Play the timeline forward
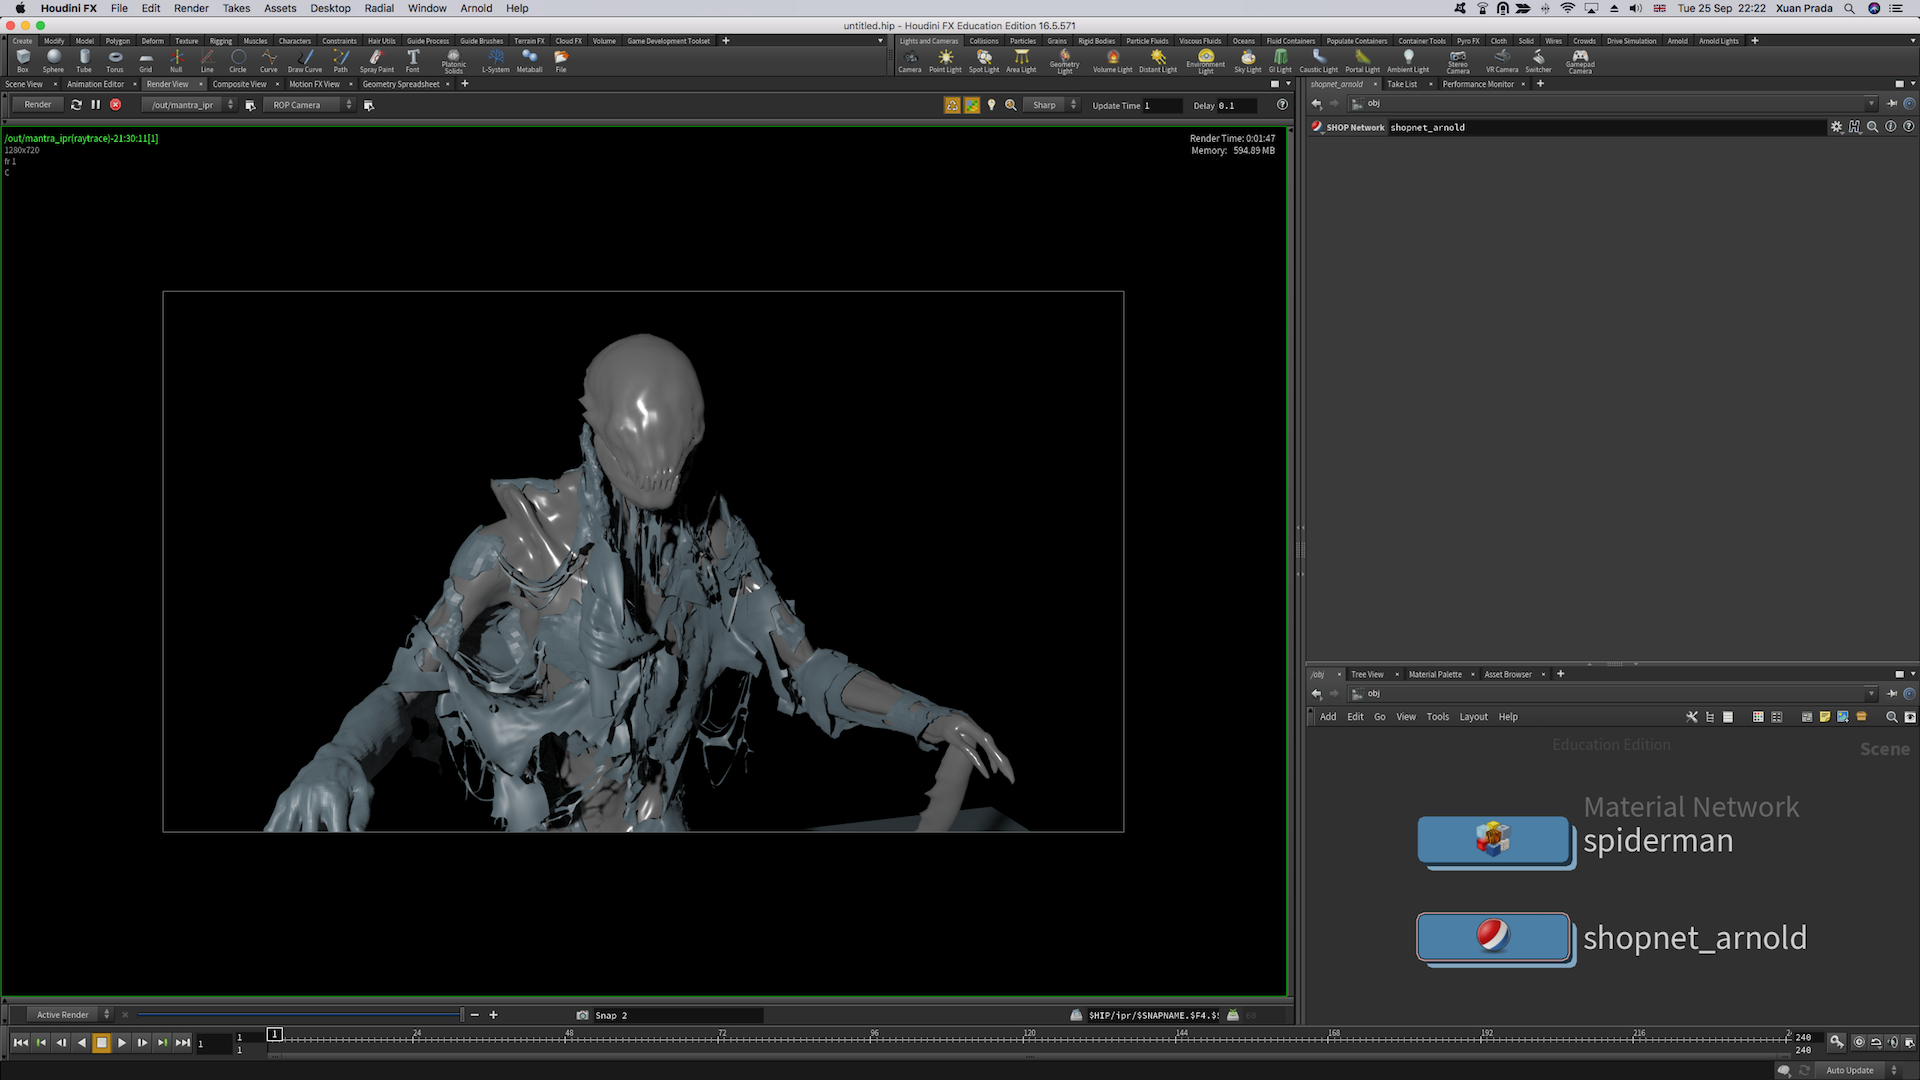This screenshot has width=1920, height=1080. click(122, 1043)
